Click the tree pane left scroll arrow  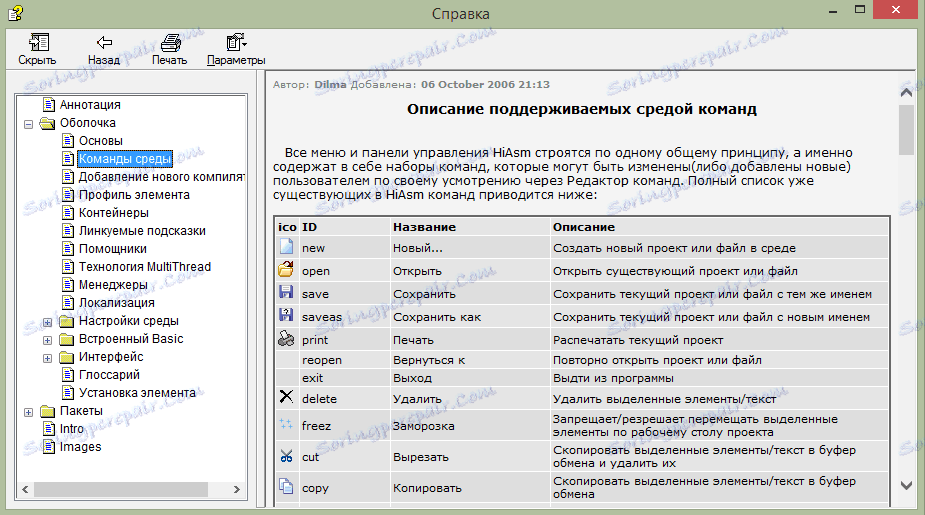click(25, 489)
